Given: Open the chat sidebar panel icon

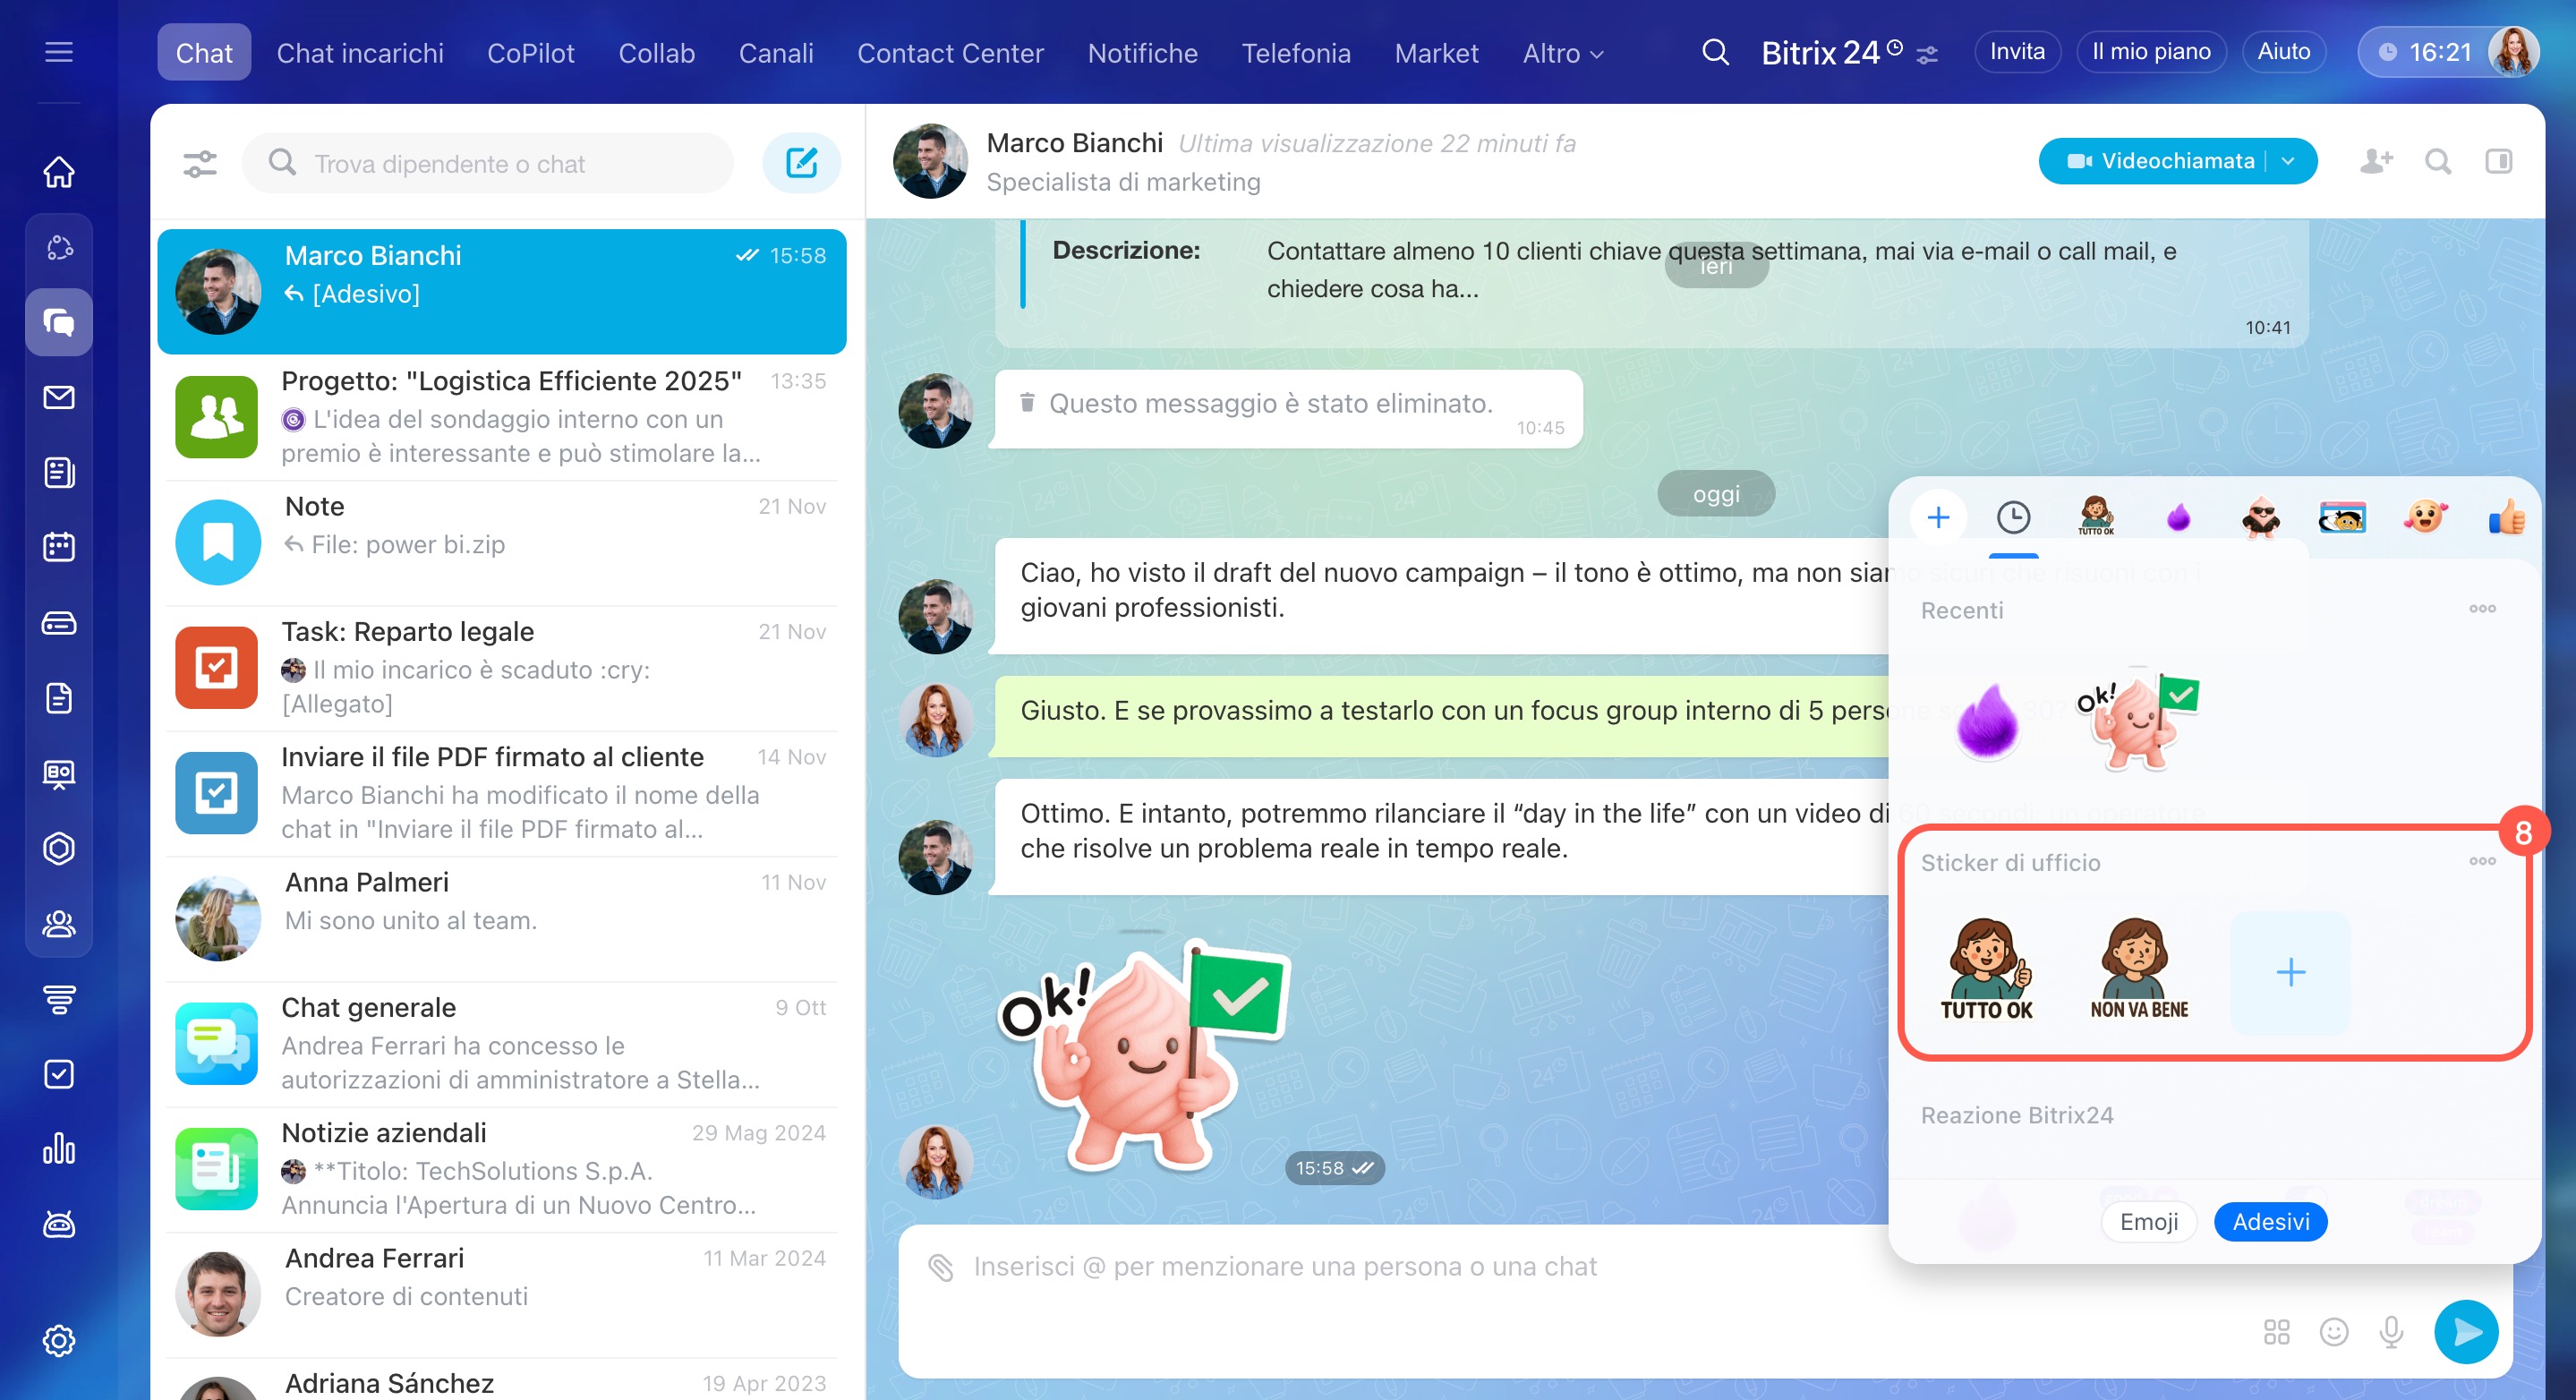Looking at the screenshot, I should pyautogui.click(x=2498, y=161).
